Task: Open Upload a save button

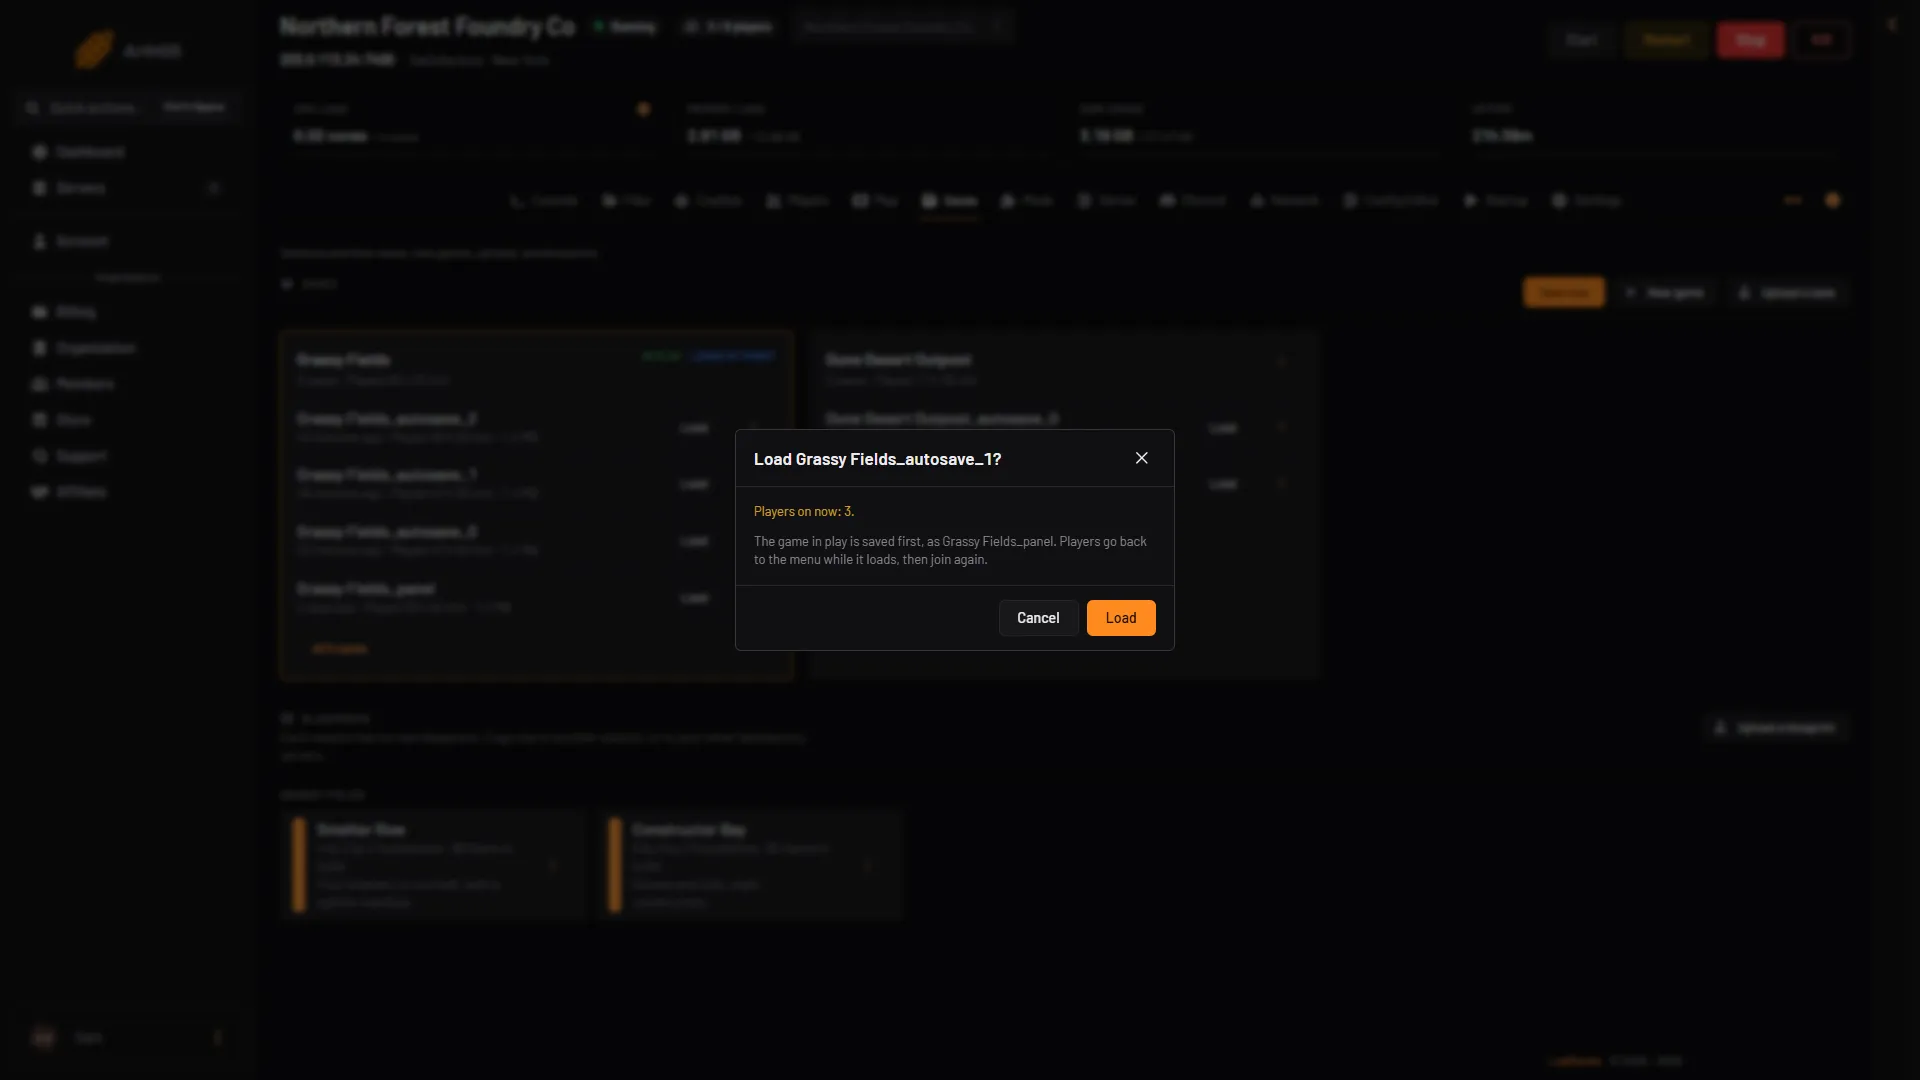Action: (x=1788, y=293)
